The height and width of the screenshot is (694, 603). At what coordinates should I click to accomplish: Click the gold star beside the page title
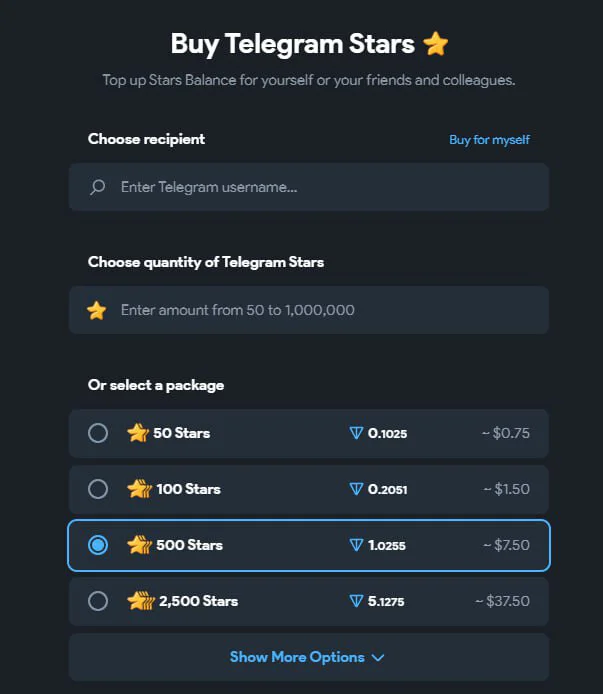[x=436, y=43]
